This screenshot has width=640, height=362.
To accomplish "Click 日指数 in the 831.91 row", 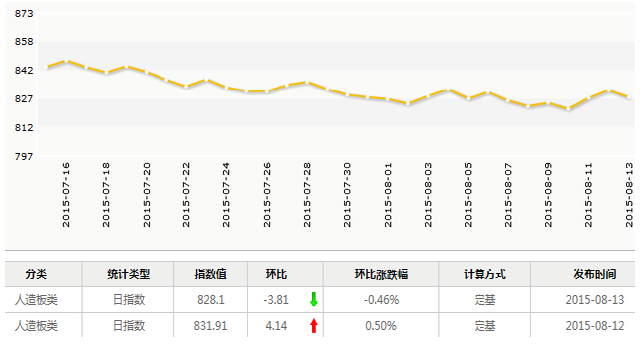I will click(129, 326).
